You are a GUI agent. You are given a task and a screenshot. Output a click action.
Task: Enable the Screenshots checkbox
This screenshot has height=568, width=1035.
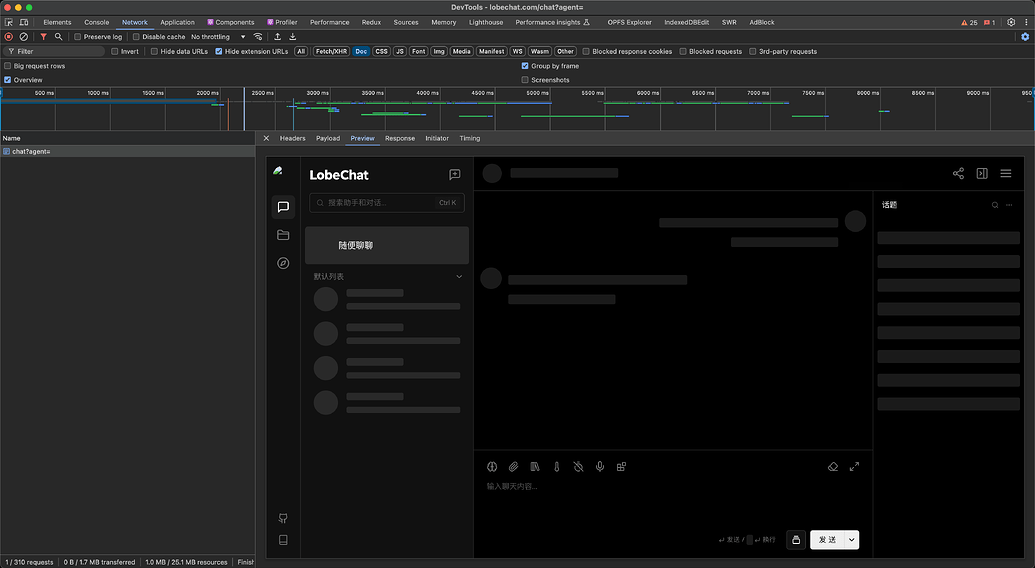[x=525, y=80]
